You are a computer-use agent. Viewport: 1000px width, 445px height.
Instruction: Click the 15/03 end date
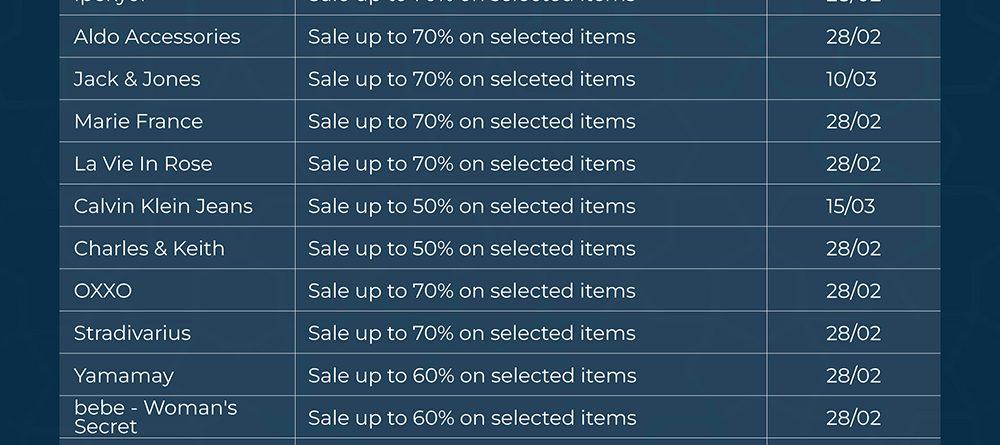pyautogui.click(x=850, y=207)
